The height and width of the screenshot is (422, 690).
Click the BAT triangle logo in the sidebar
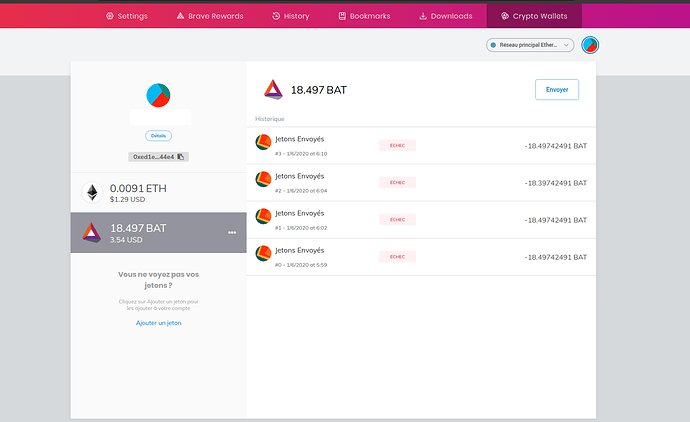click(92, 233)
